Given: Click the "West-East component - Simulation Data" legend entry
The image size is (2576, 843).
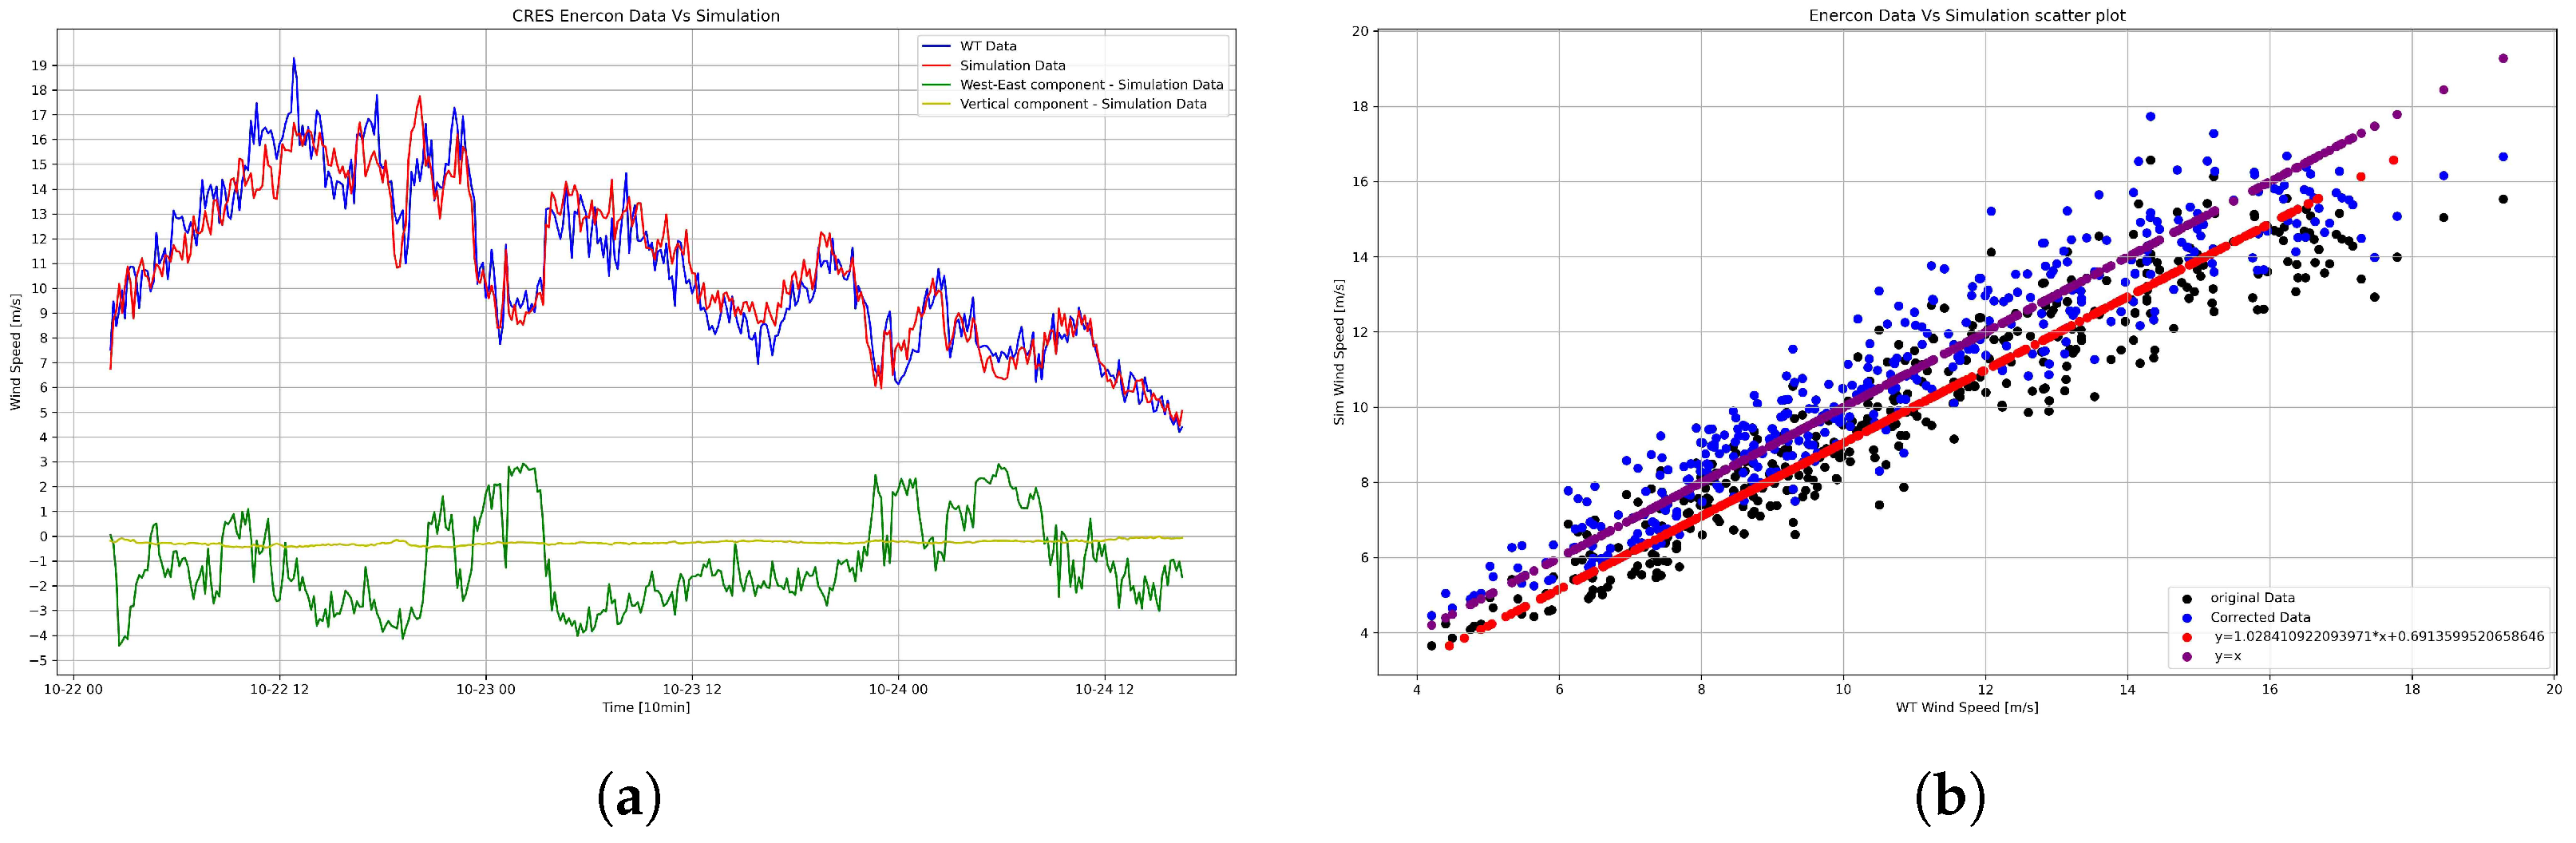Looking at the screenshot, I should (1092, 85).
